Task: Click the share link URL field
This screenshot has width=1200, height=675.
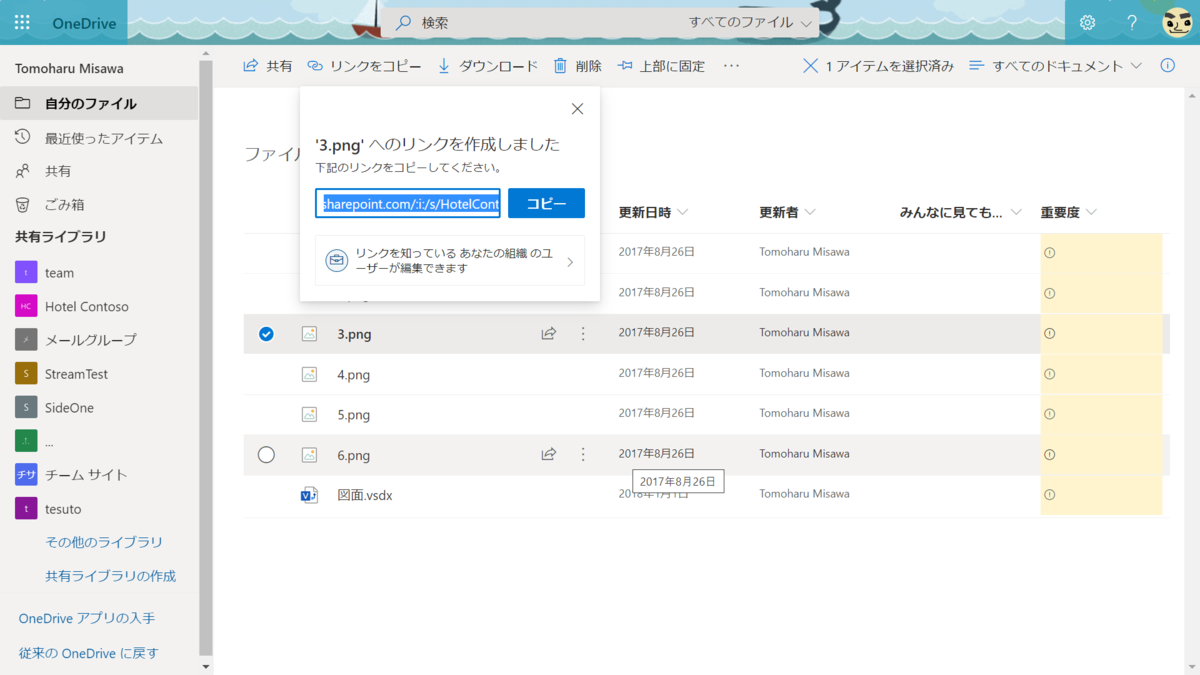Action: (x=408, y=203)
